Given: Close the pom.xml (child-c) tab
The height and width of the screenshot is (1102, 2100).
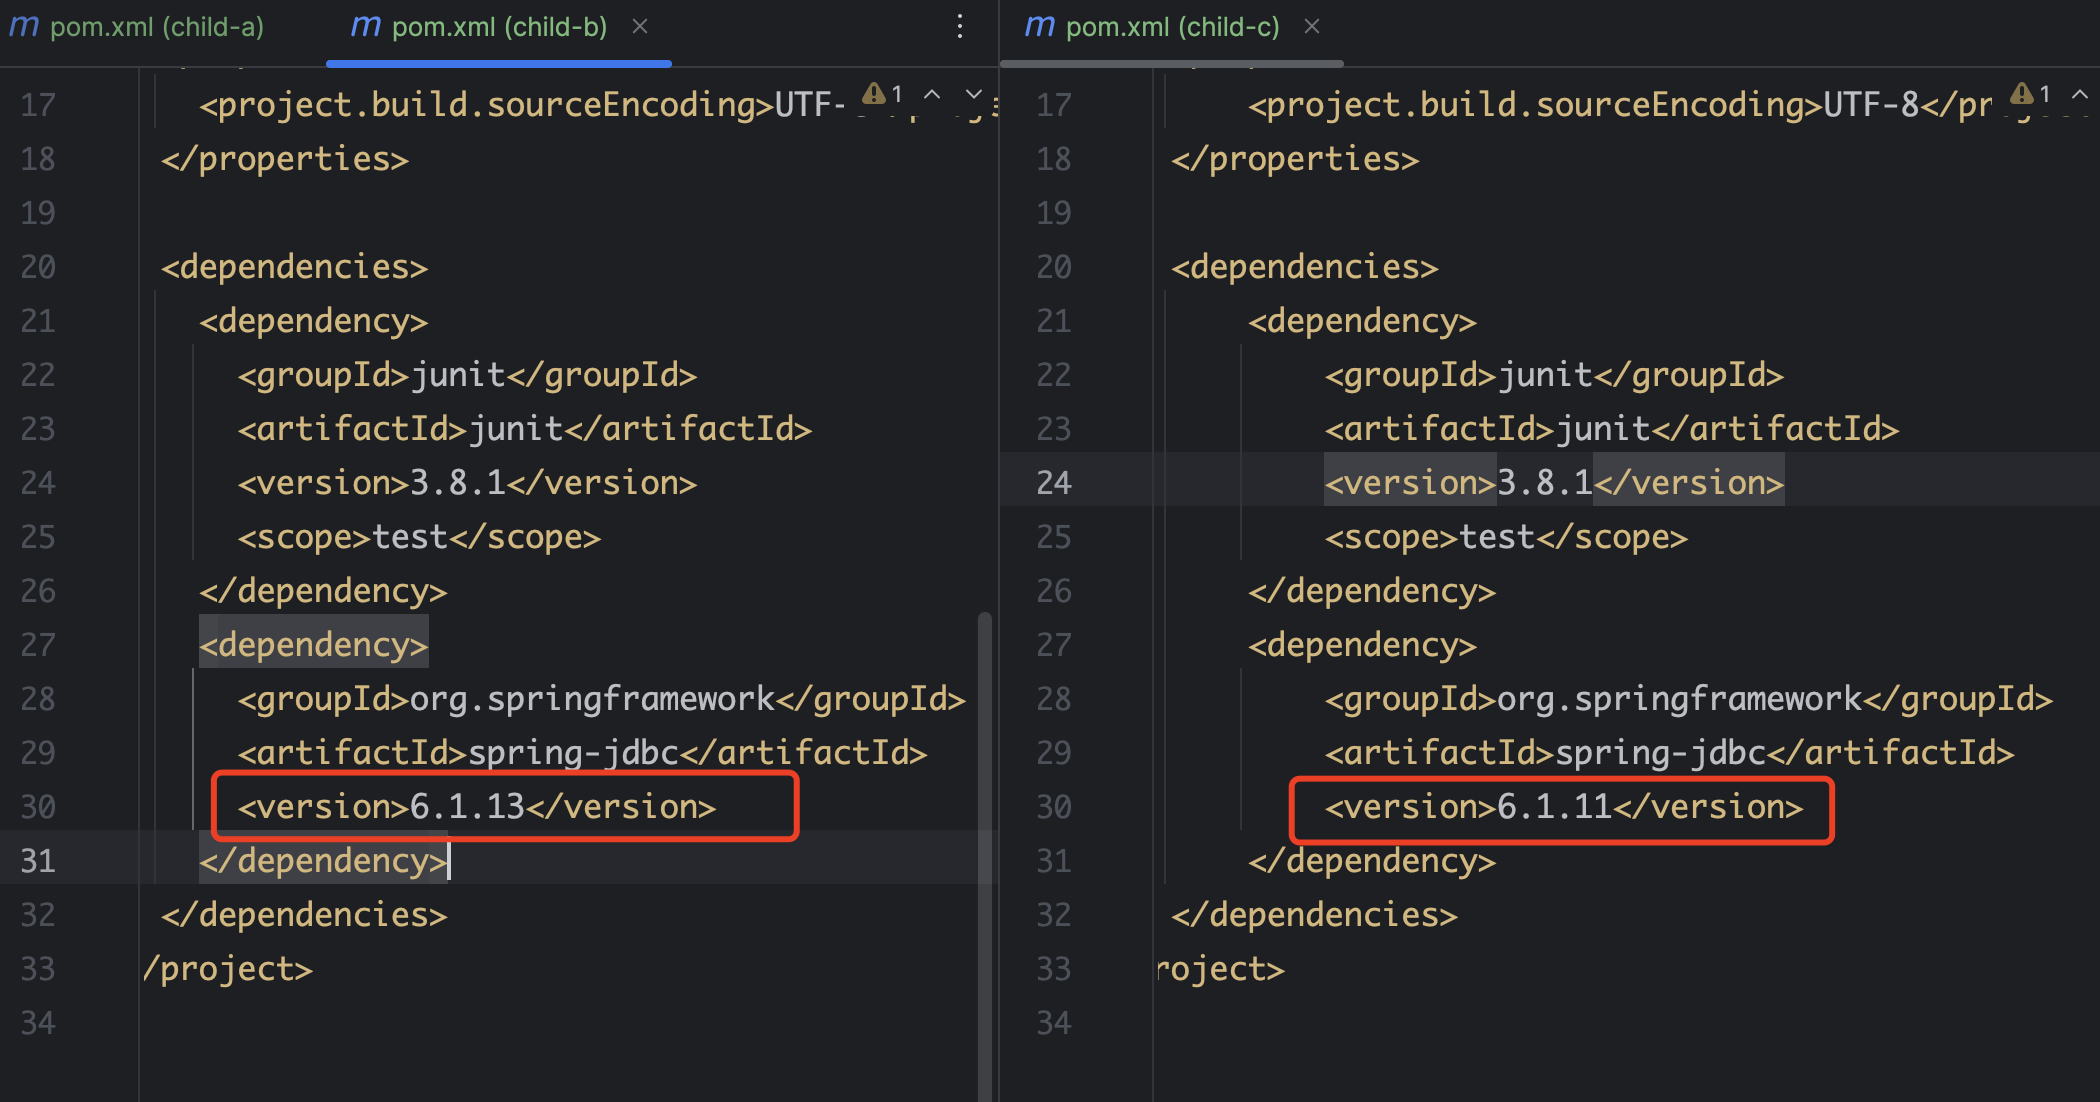Looking at the screenshot, I should (x=1312, y=27).
